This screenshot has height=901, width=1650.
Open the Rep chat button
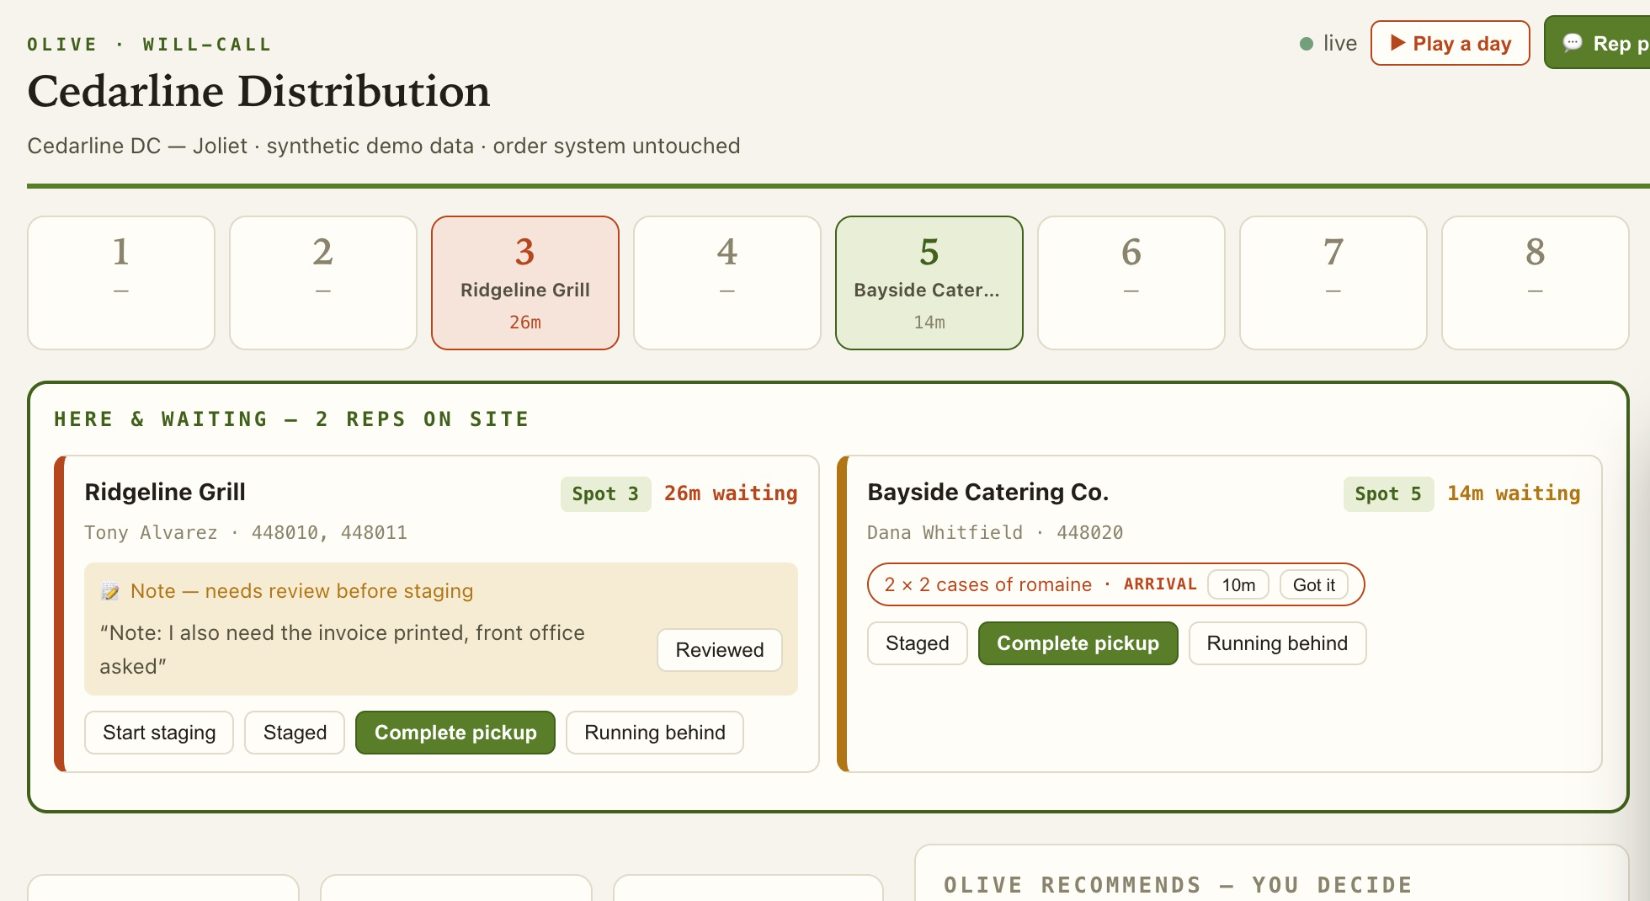pos(1598,43)
